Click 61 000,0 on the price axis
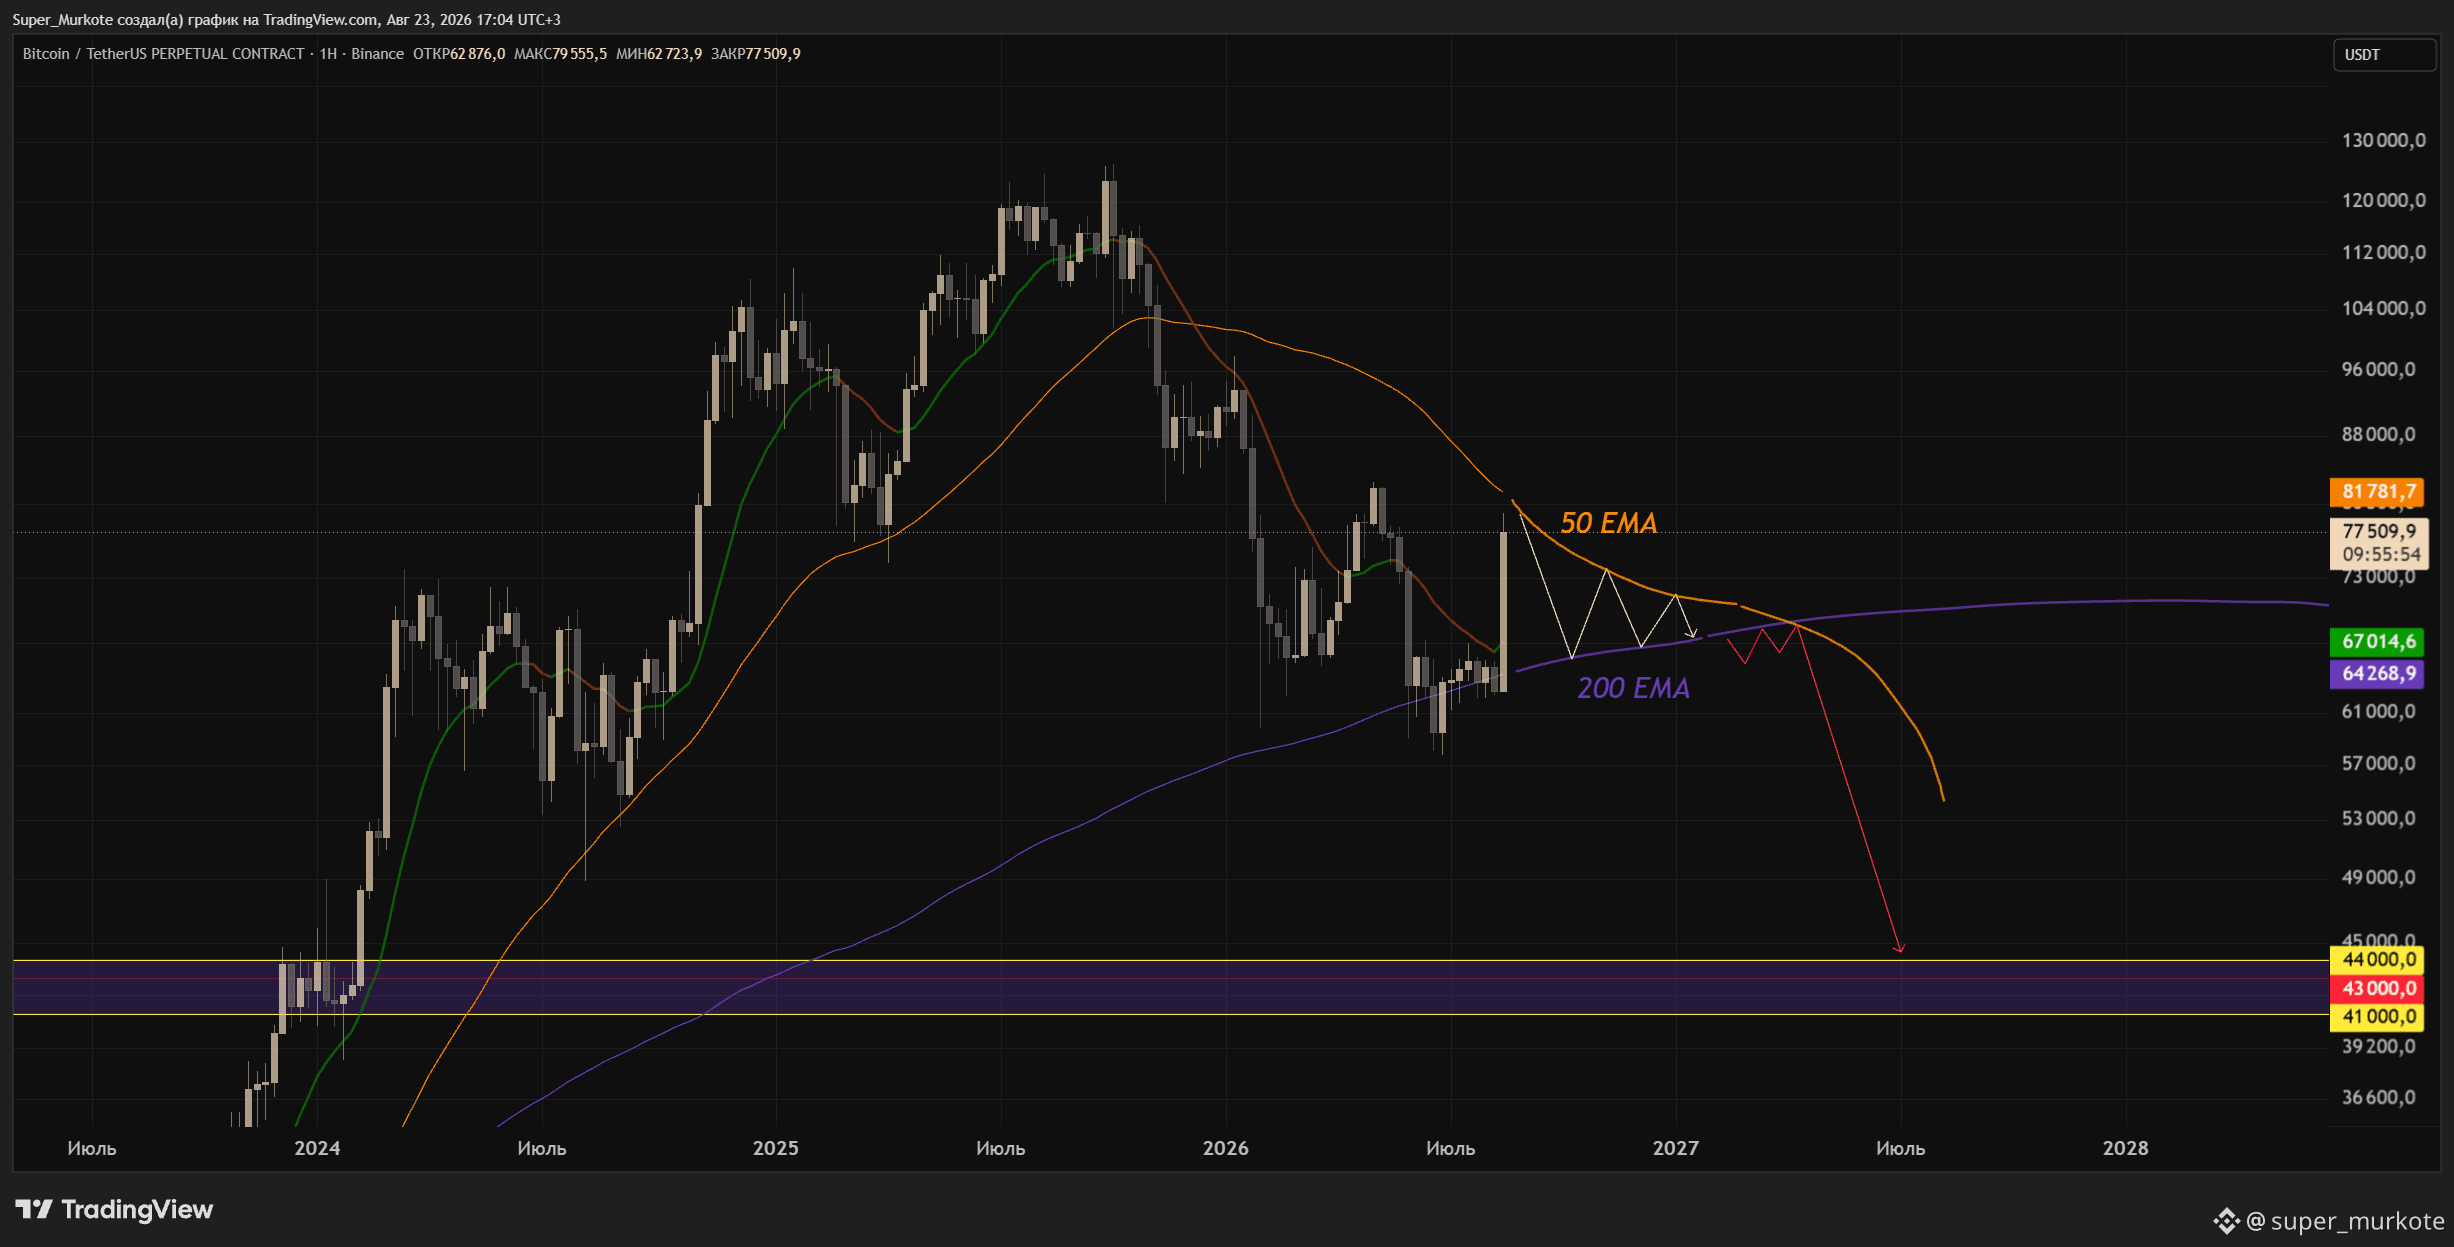 tap(2378, 711)
